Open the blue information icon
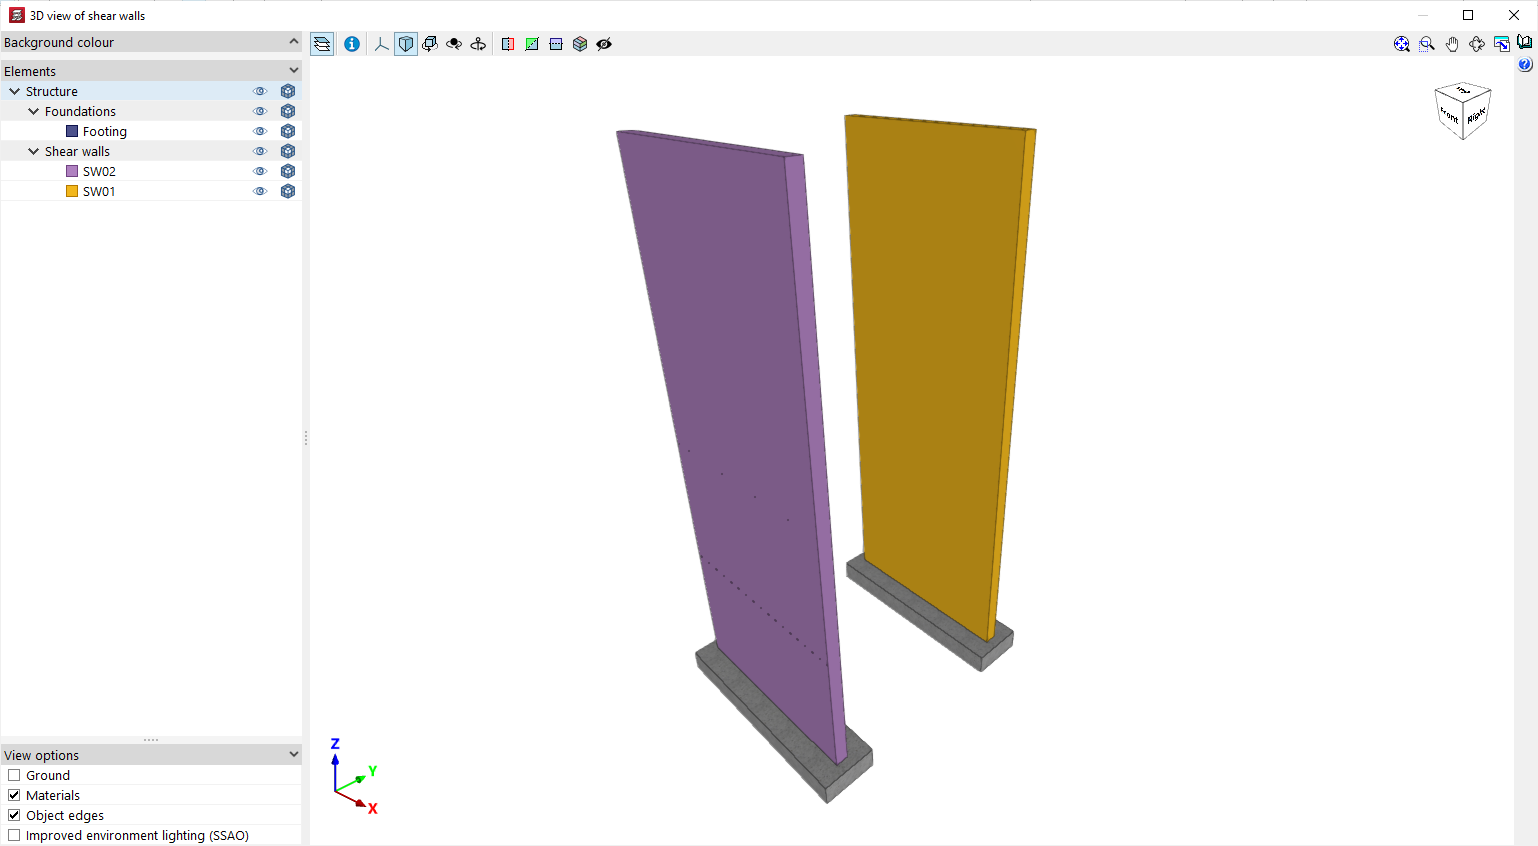The width and height of the screenshot is (1538, 846). tap(352, 44)
